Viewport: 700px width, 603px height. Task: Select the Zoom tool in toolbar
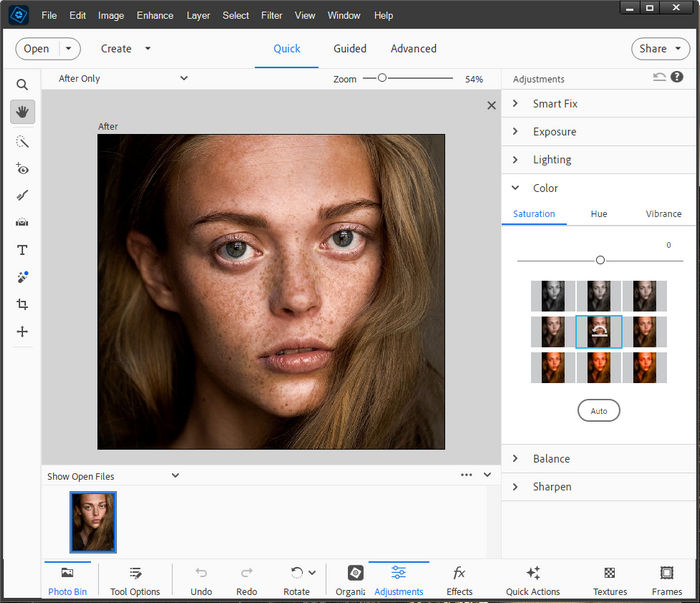point(22,85)
